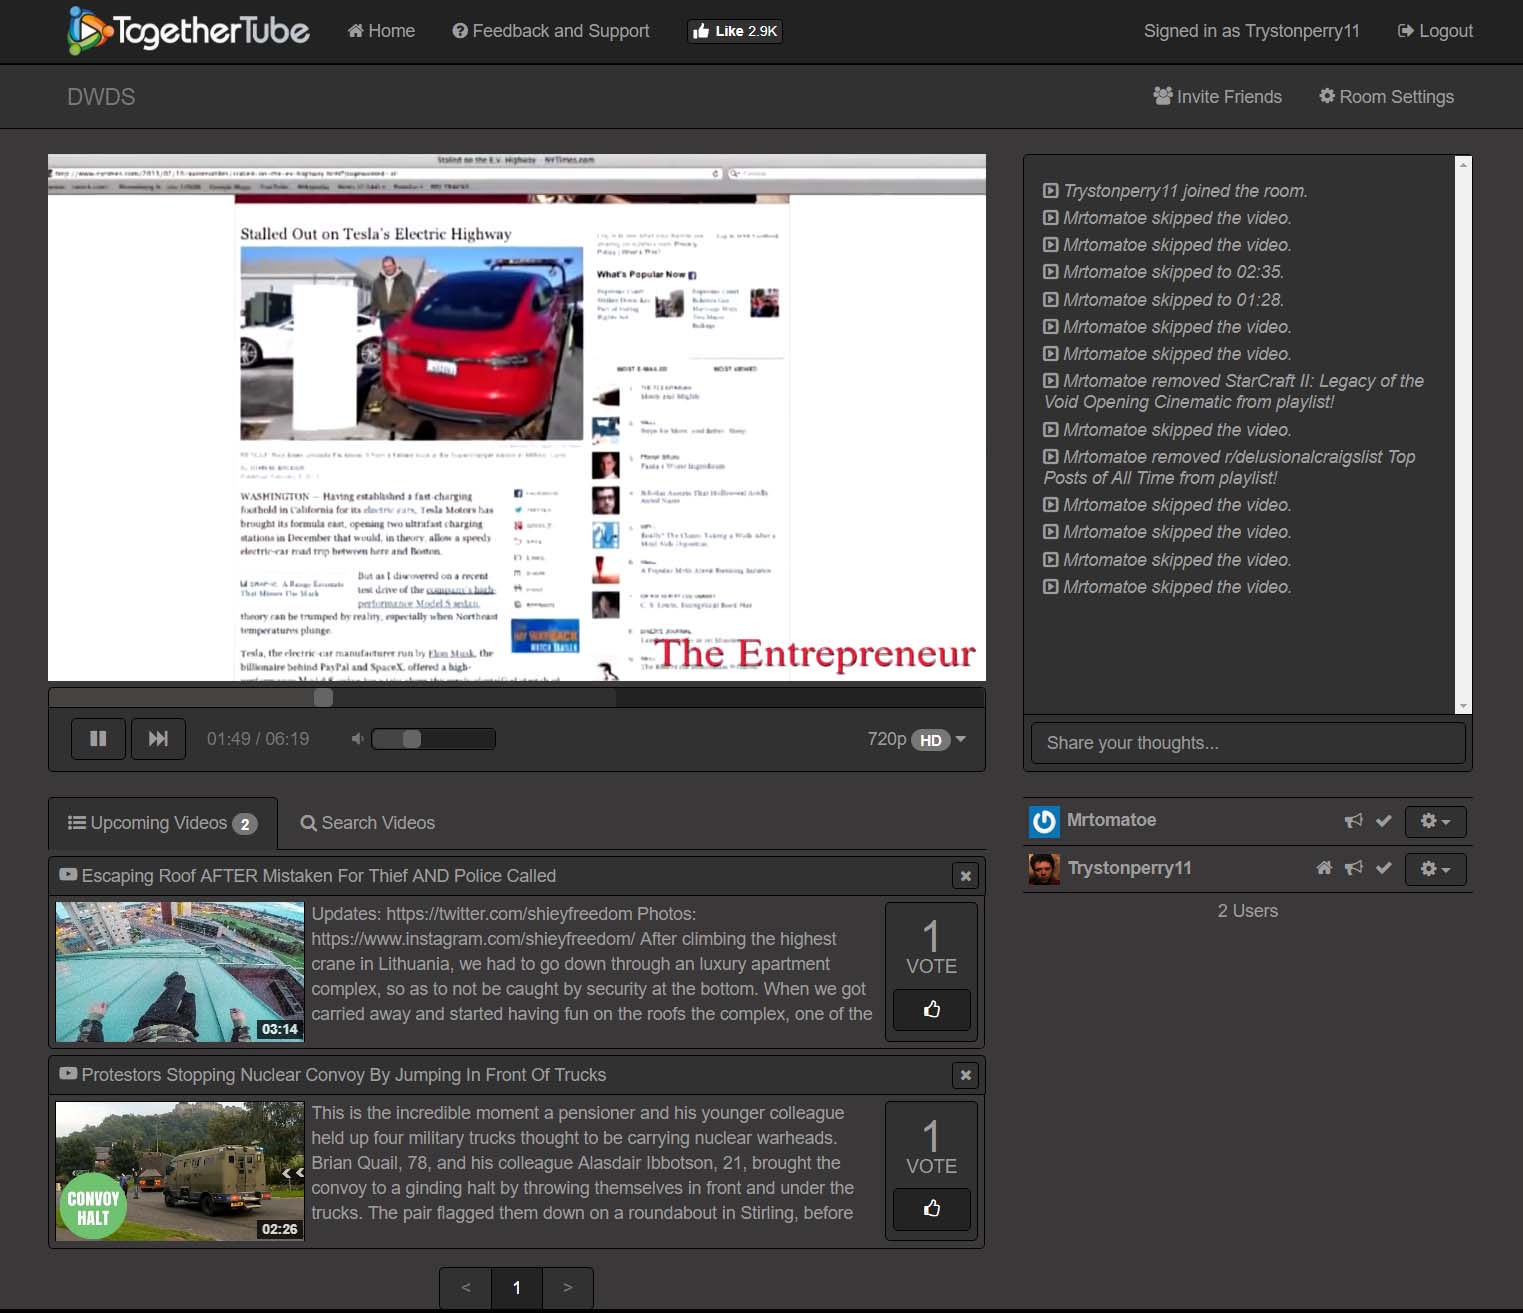Open Room Settings with the gear icon

(1386, 96)
